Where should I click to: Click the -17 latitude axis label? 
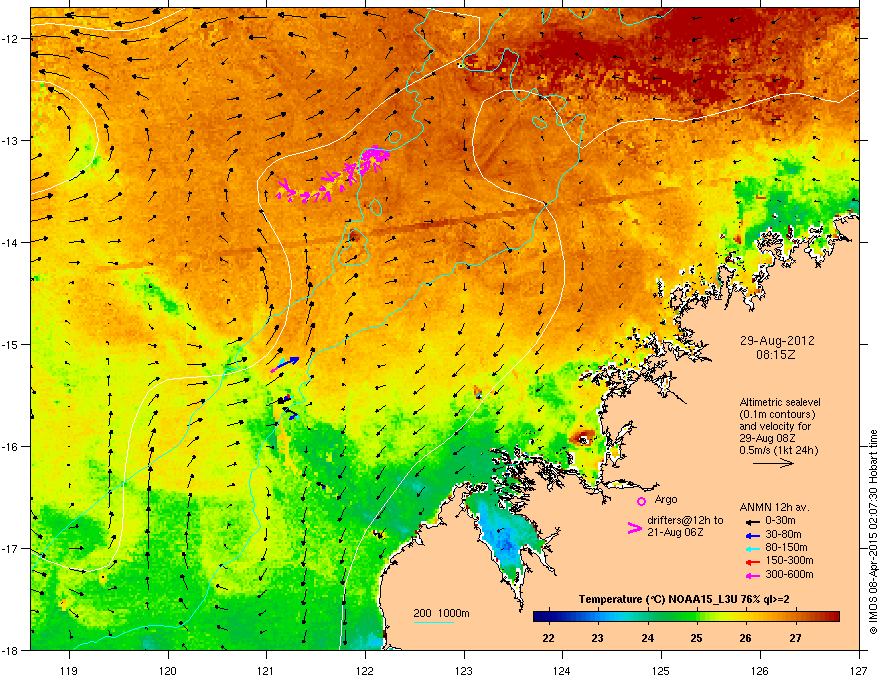10,548
